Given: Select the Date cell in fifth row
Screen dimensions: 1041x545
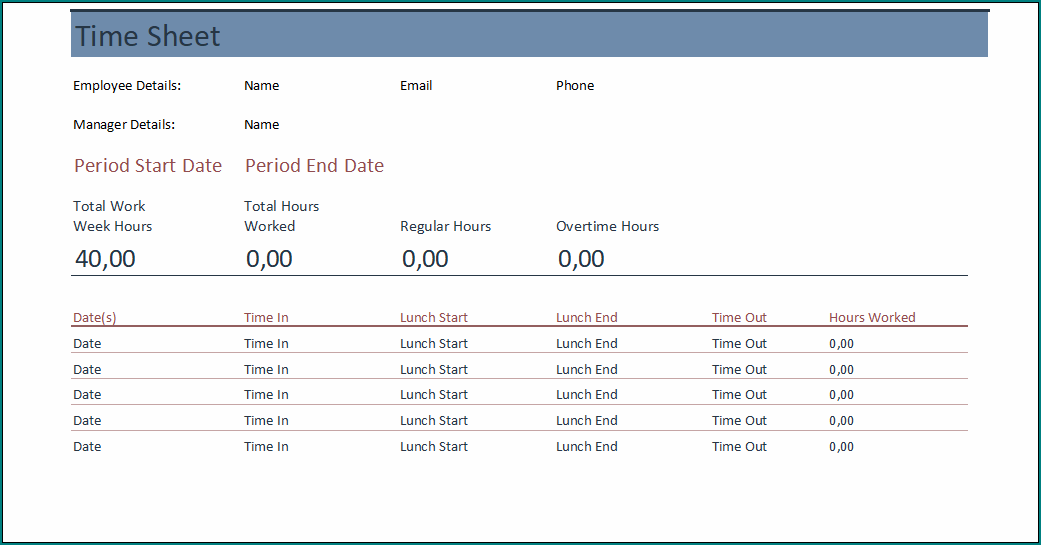Looking at the screenshot, I should click(x=88, y=447).
